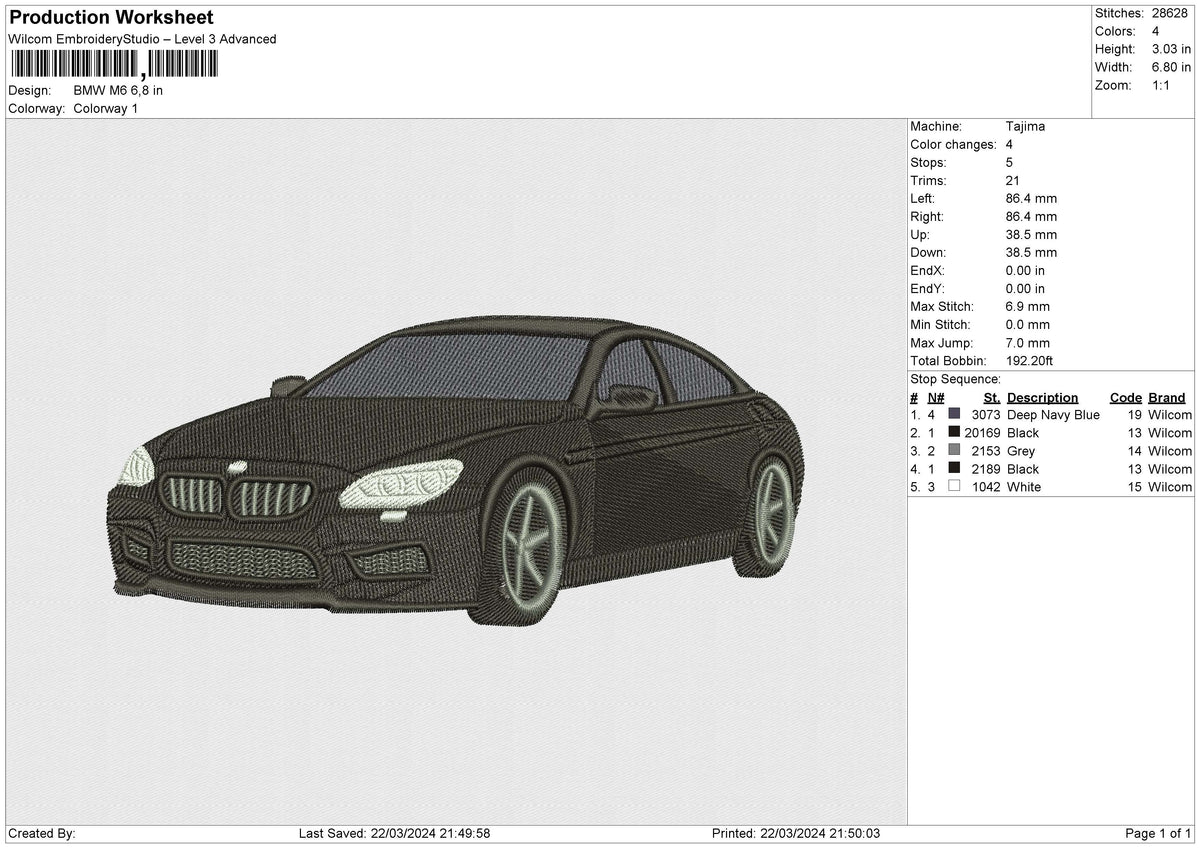This screenshot has height=848, width=1200.
Task: Click the Min Stitch value '0.0 mm'
Action: (1028, 325)
